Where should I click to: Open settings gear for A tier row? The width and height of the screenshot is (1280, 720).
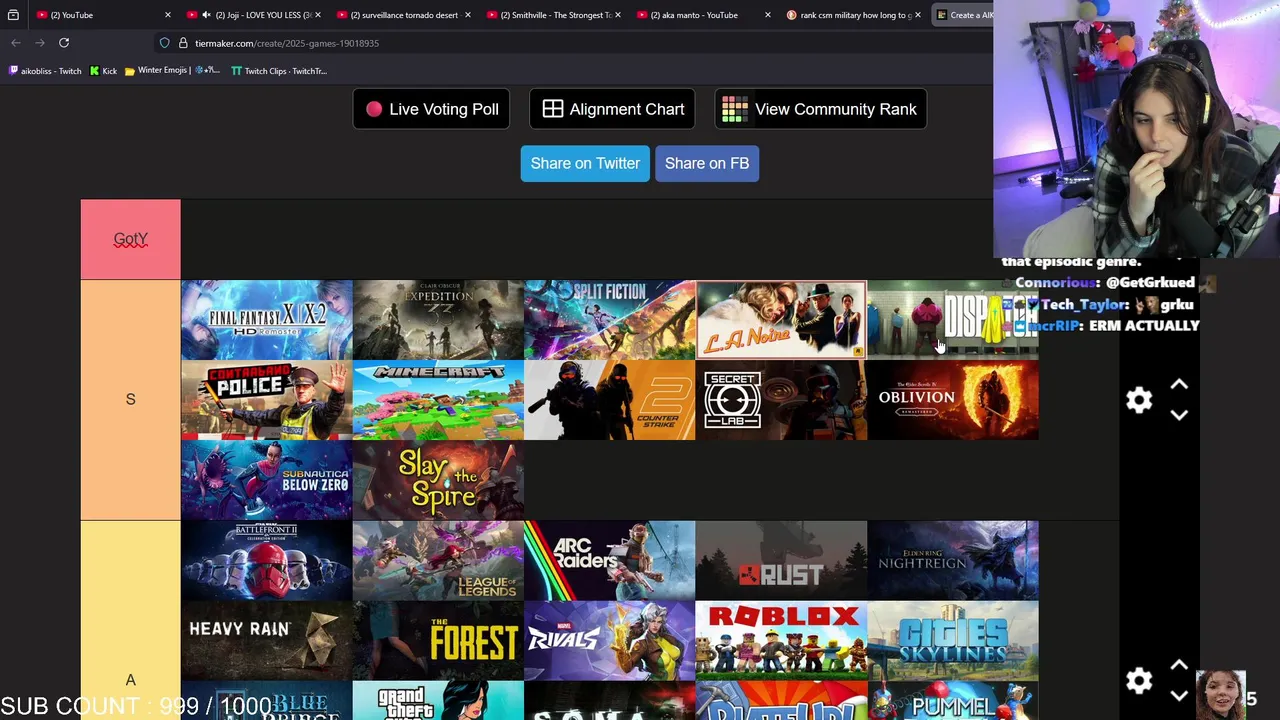(x=1139, y=681)
